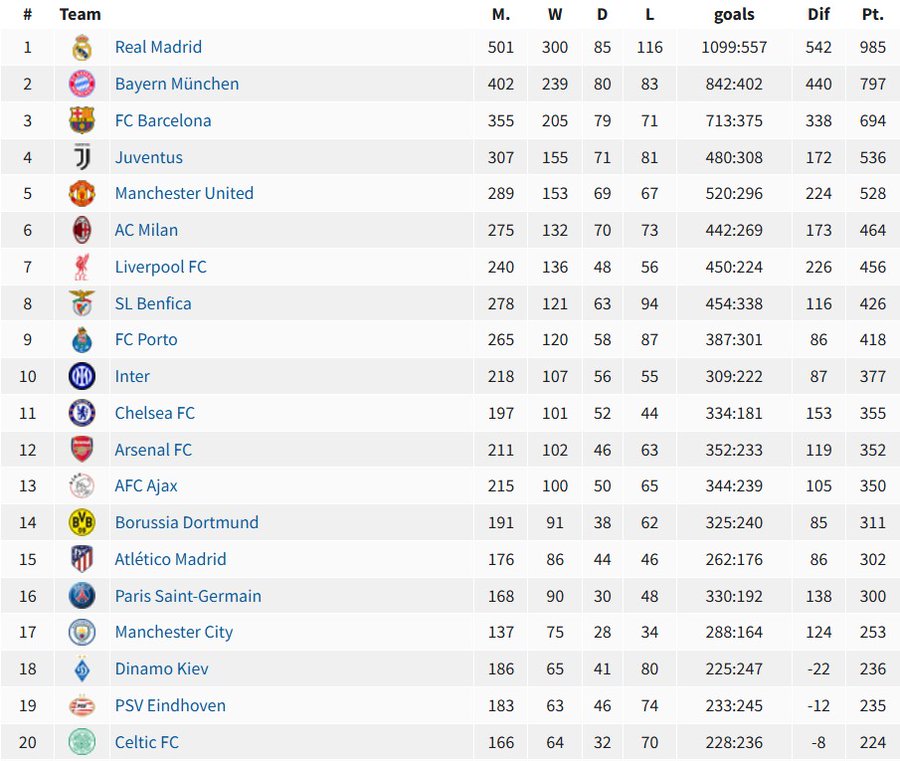Open the Dinamo Kiev team link

(x=162, y=669)
